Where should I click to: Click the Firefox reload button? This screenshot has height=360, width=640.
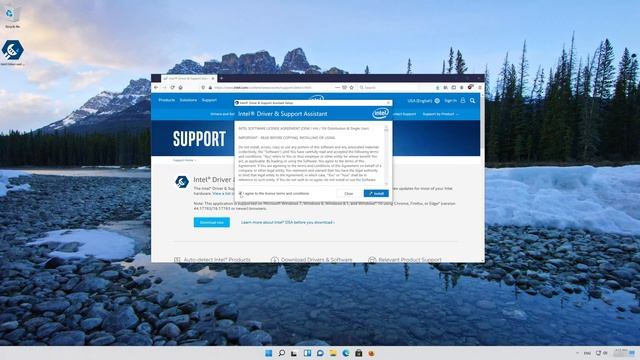pyautogui.click(x=173, y=87)
